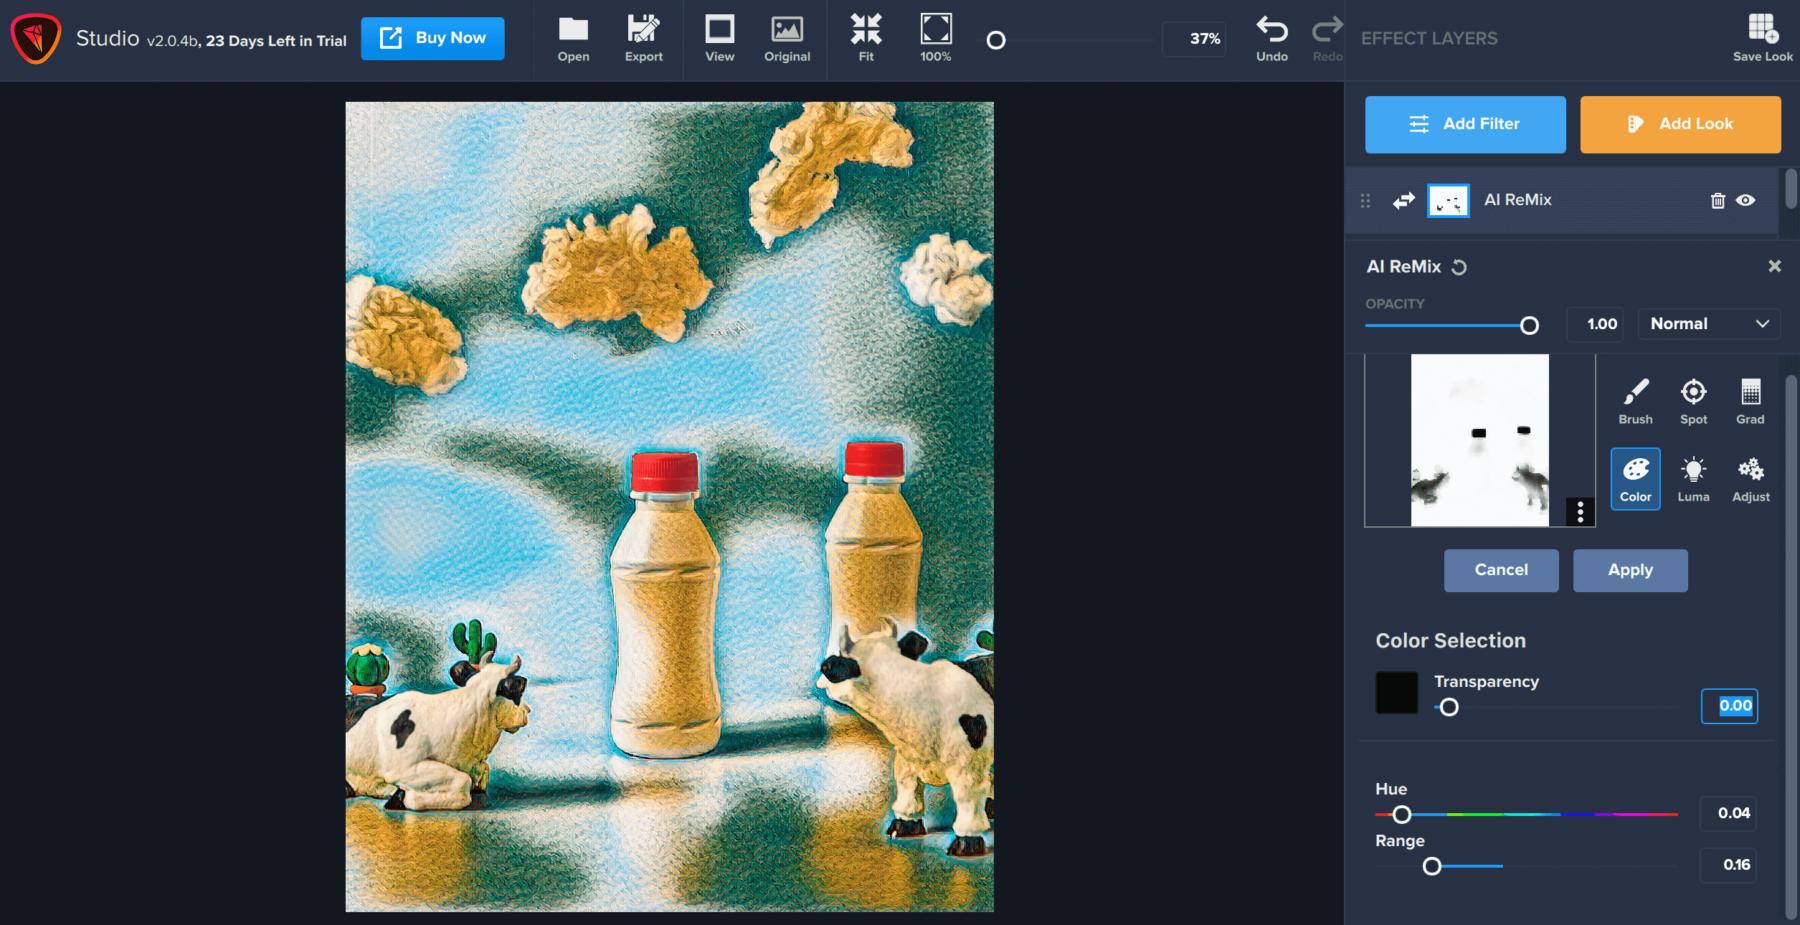Image resolution: width=1800 pixels, height=925 pixels.
Task: Click the zoom percentage field showing 37%
Action: (x=1194, y=39)
